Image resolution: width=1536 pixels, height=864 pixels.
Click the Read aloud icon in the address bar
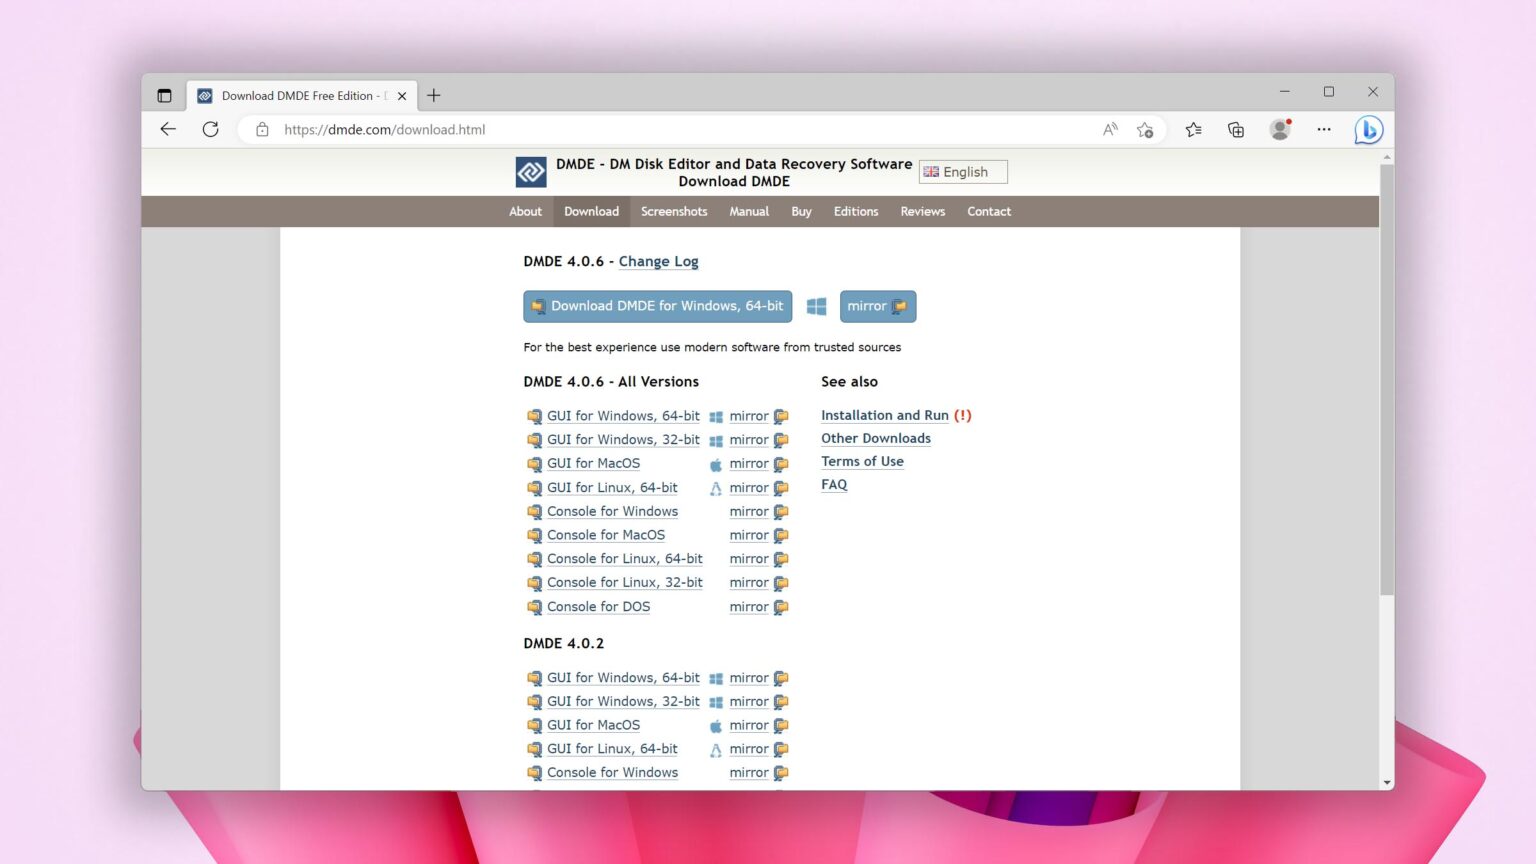1110,129
